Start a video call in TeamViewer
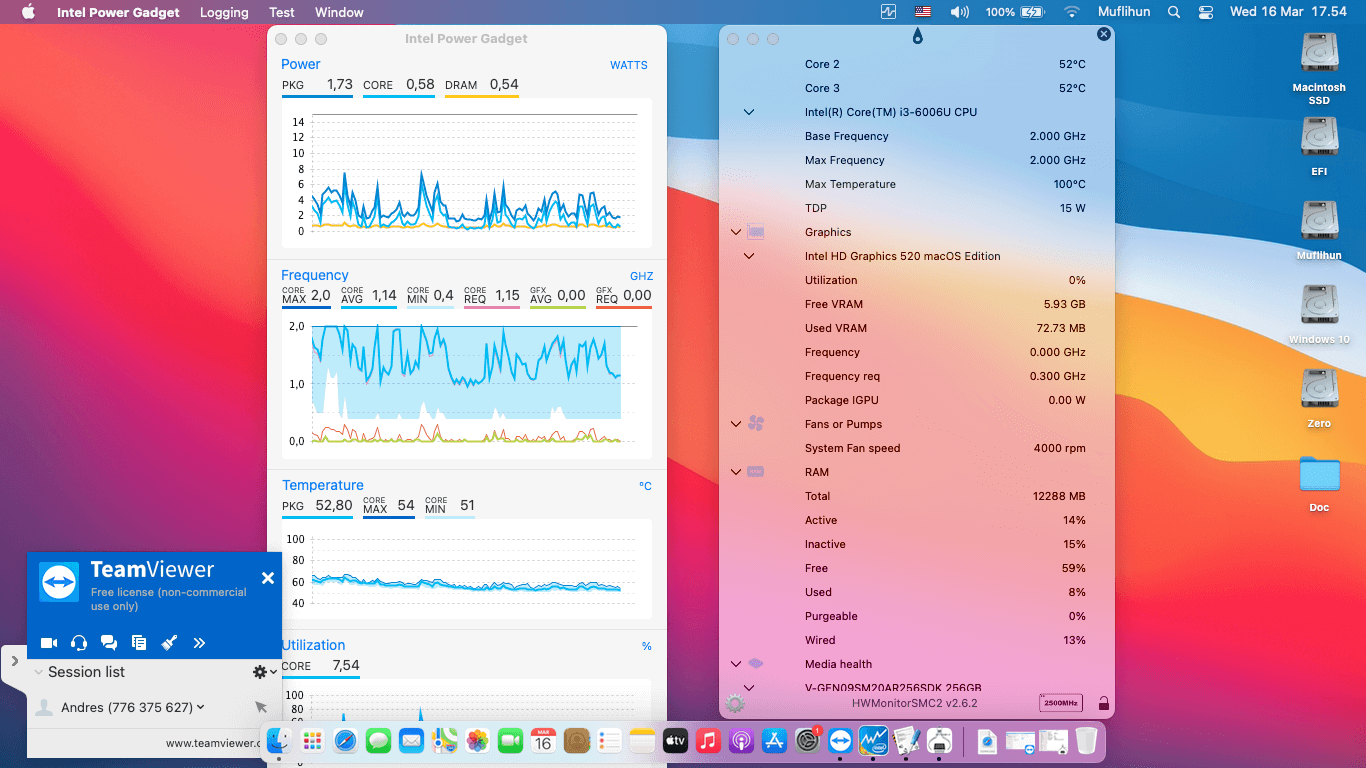 point(49,643)
